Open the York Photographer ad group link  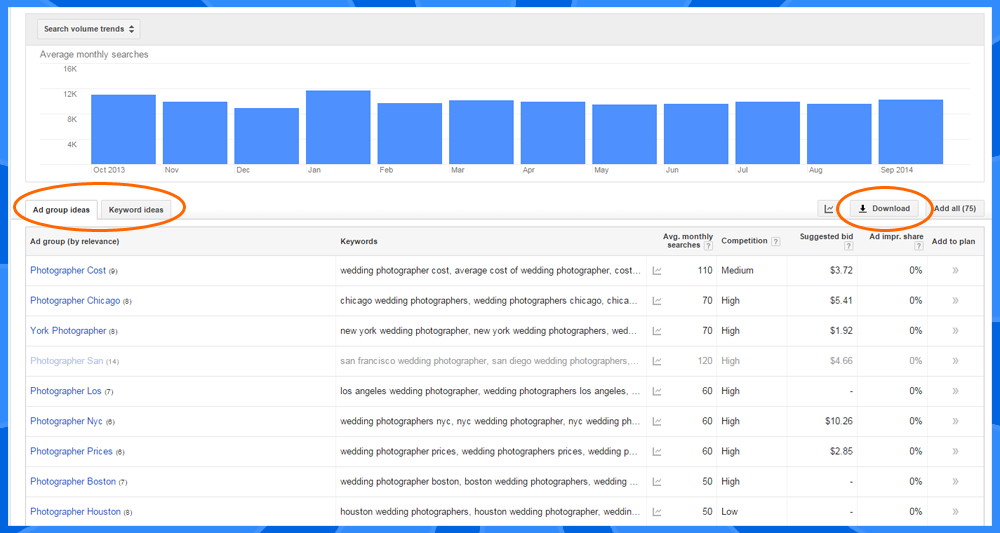(x=68, y=331)
